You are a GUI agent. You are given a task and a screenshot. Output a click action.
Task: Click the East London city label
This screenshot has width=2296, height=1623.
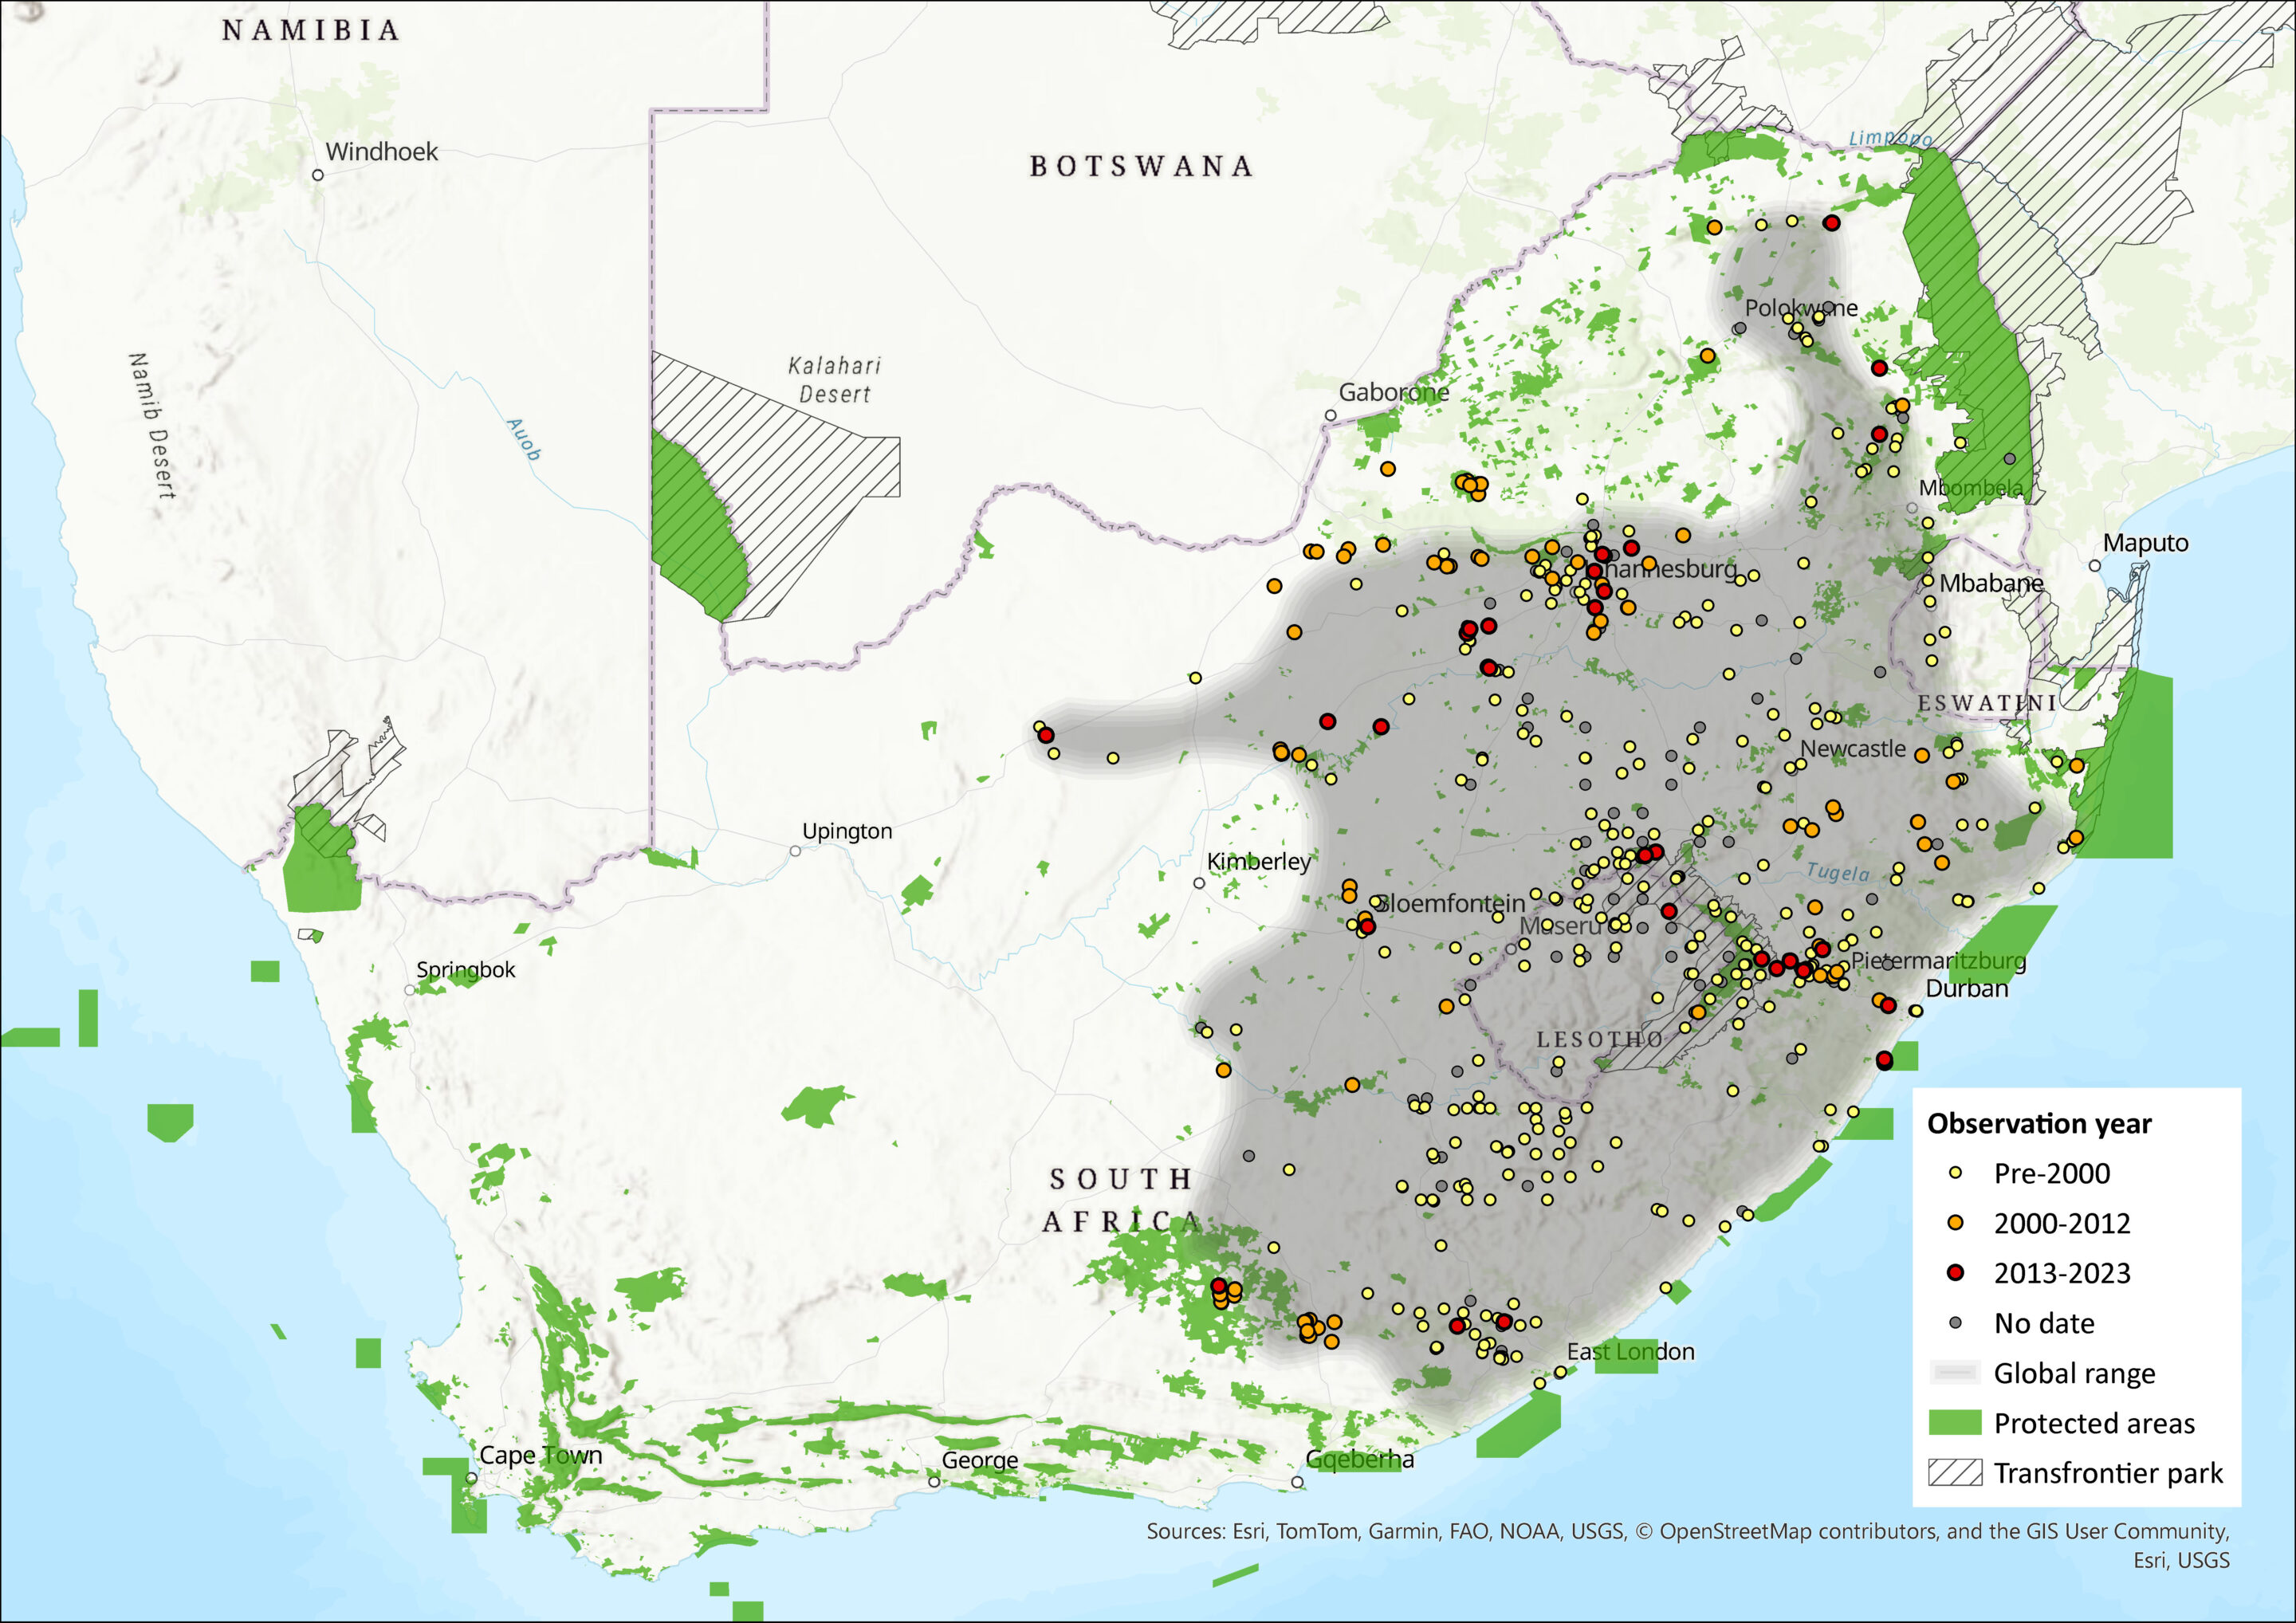click(1630, 1352)
